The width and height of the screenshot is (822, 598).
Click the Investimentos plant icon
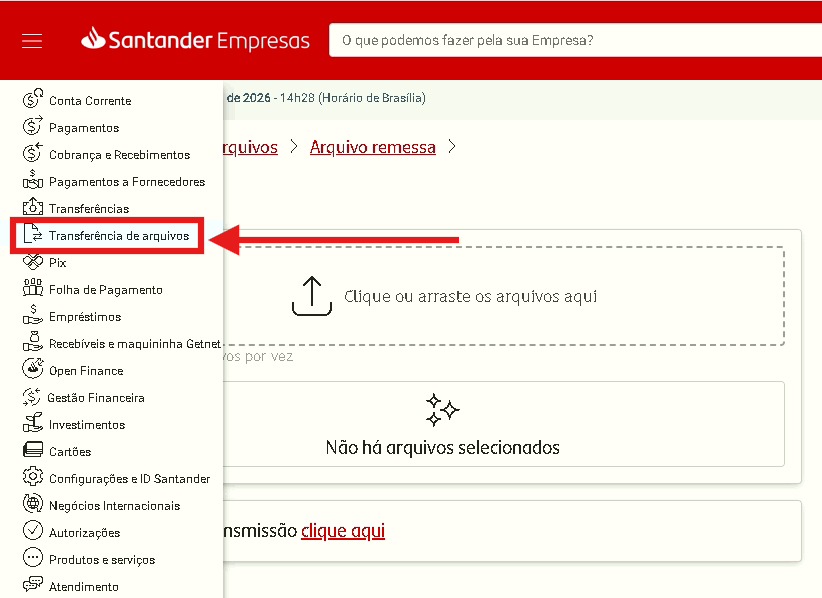tap(33, 423)
